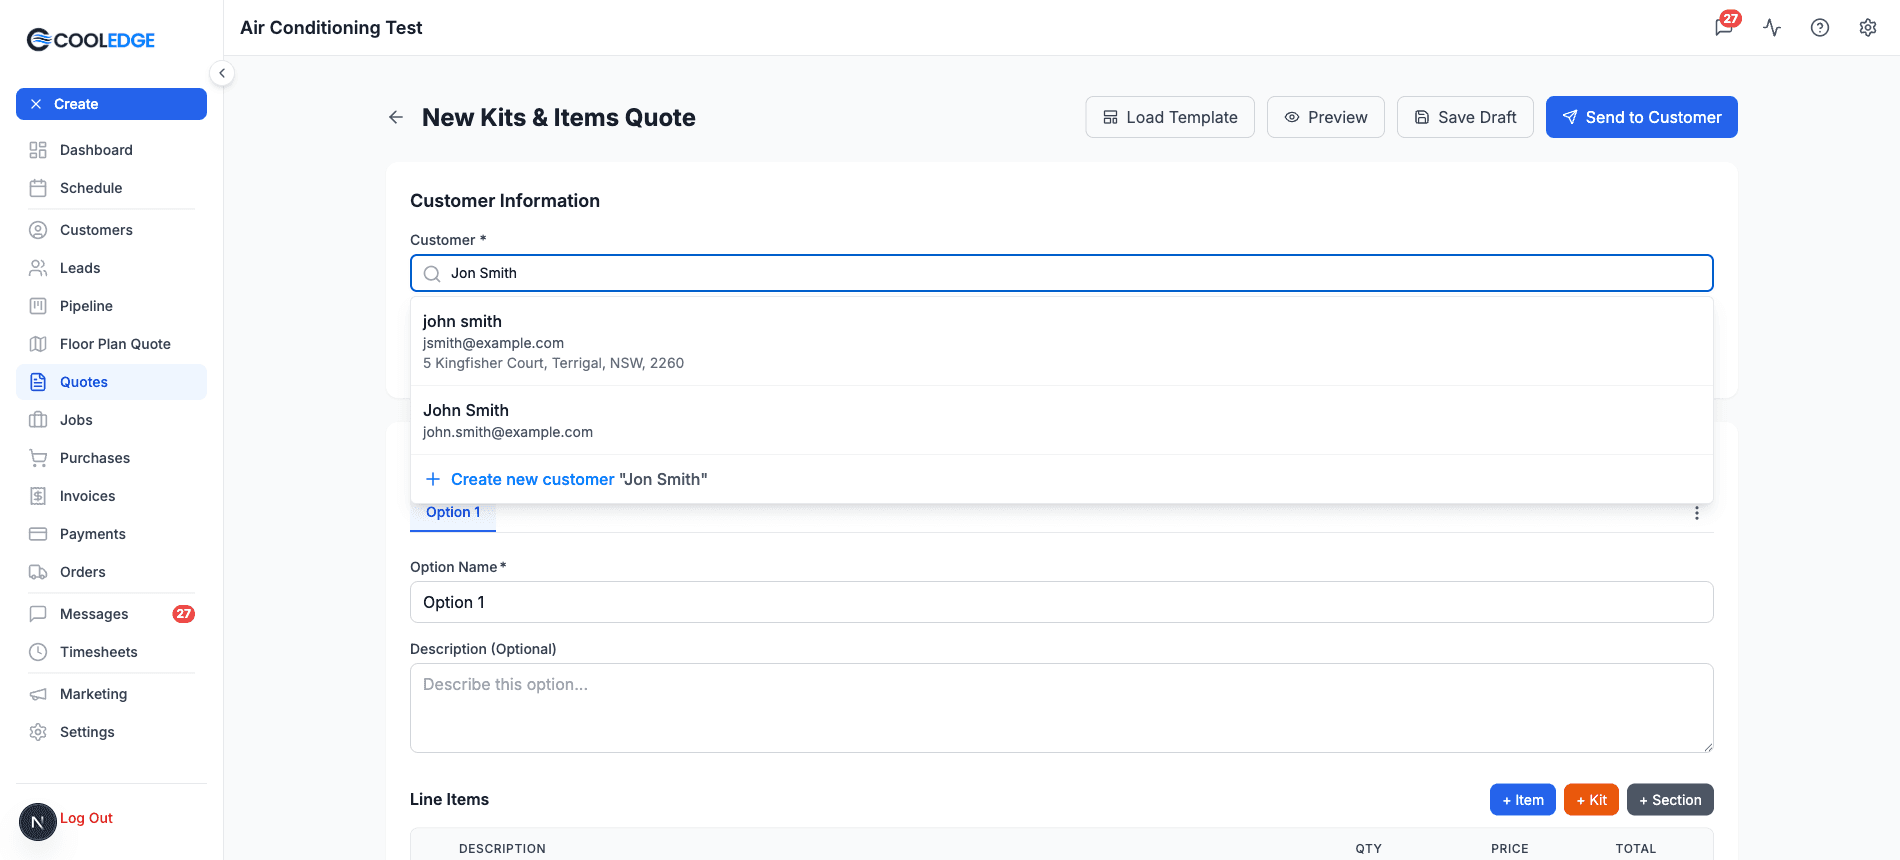1900x860 pixels.
Task: Collapse the sidebar with chevron button
Action: [222, 73]
